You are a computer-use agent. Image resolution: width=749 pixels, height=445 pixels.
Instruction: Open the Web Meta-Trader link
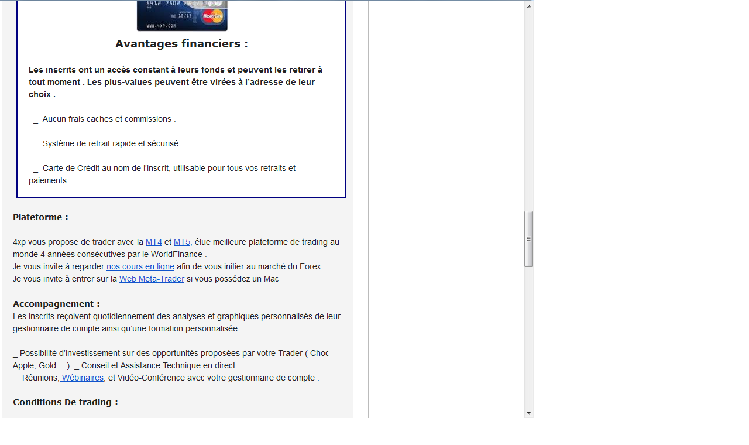click(151, 279)
